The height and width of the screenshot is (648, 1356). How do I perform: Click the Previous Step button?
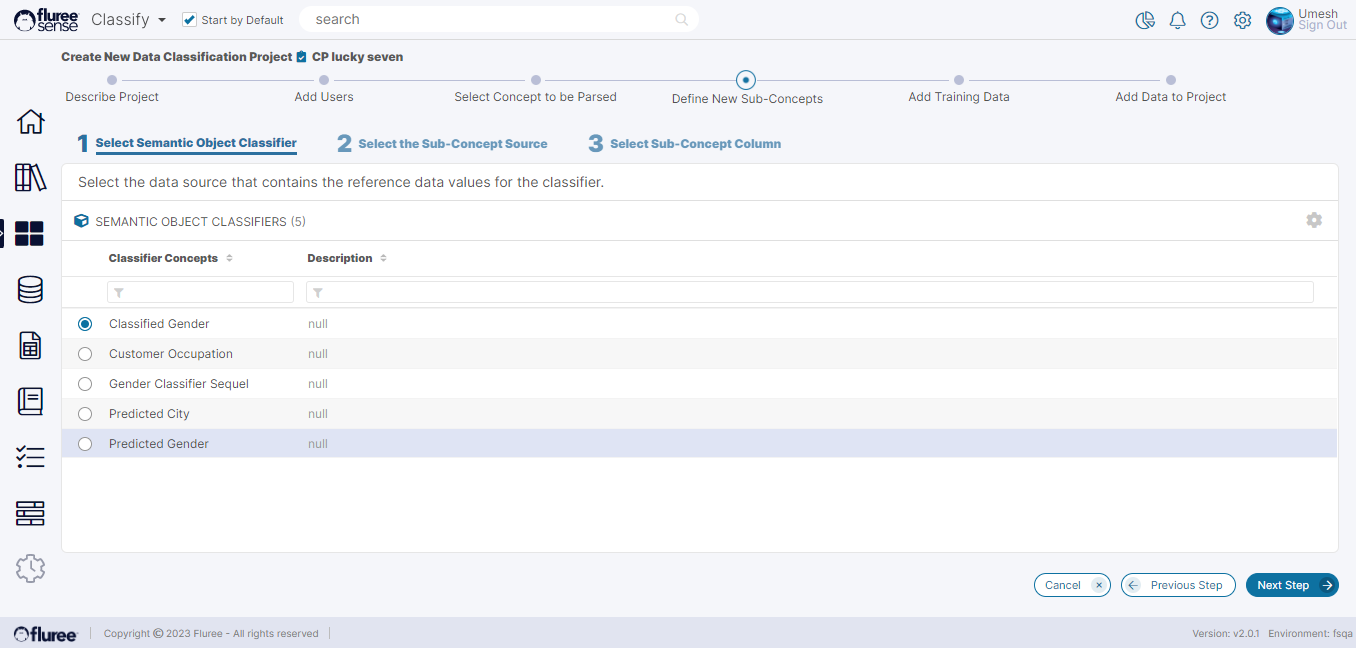pyautogui.click(x=1178, y=585)
